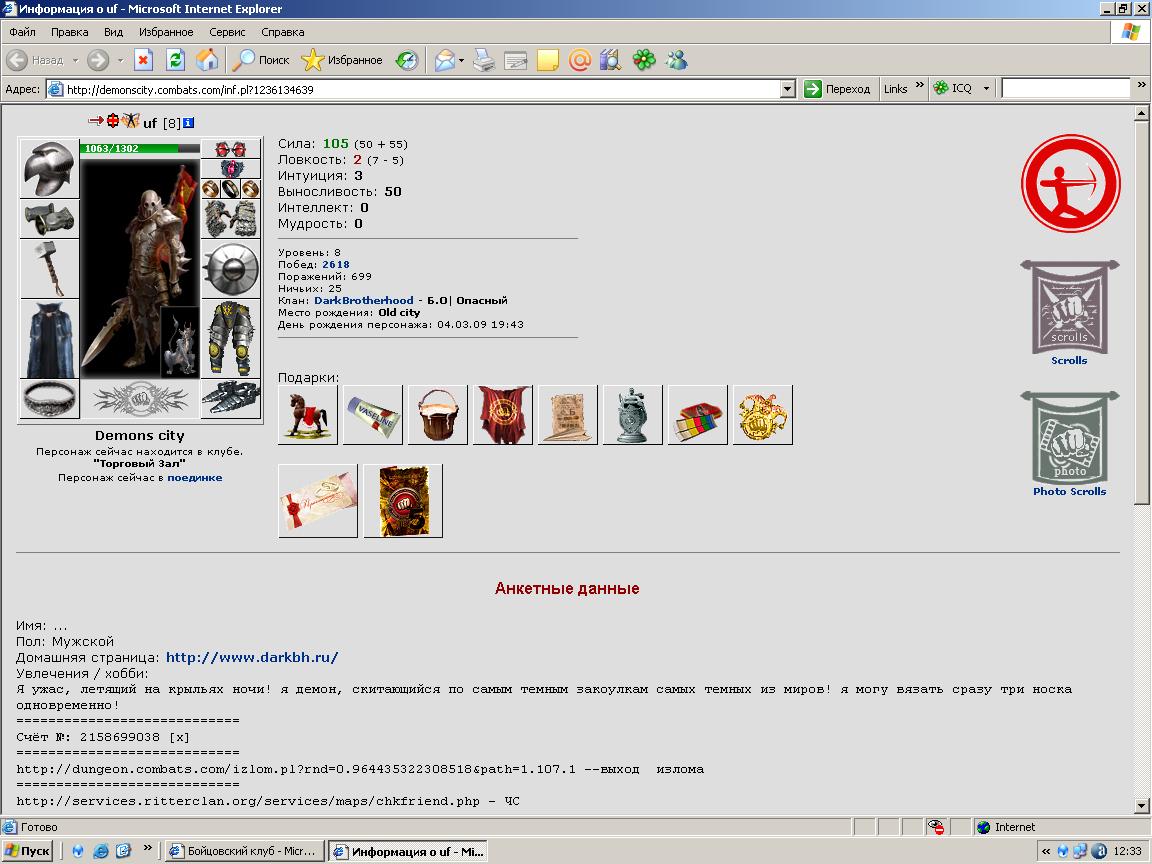Open the http://www.darkbh.ru/ homepage link
The image size is (1152, 864).
point(252,658)
